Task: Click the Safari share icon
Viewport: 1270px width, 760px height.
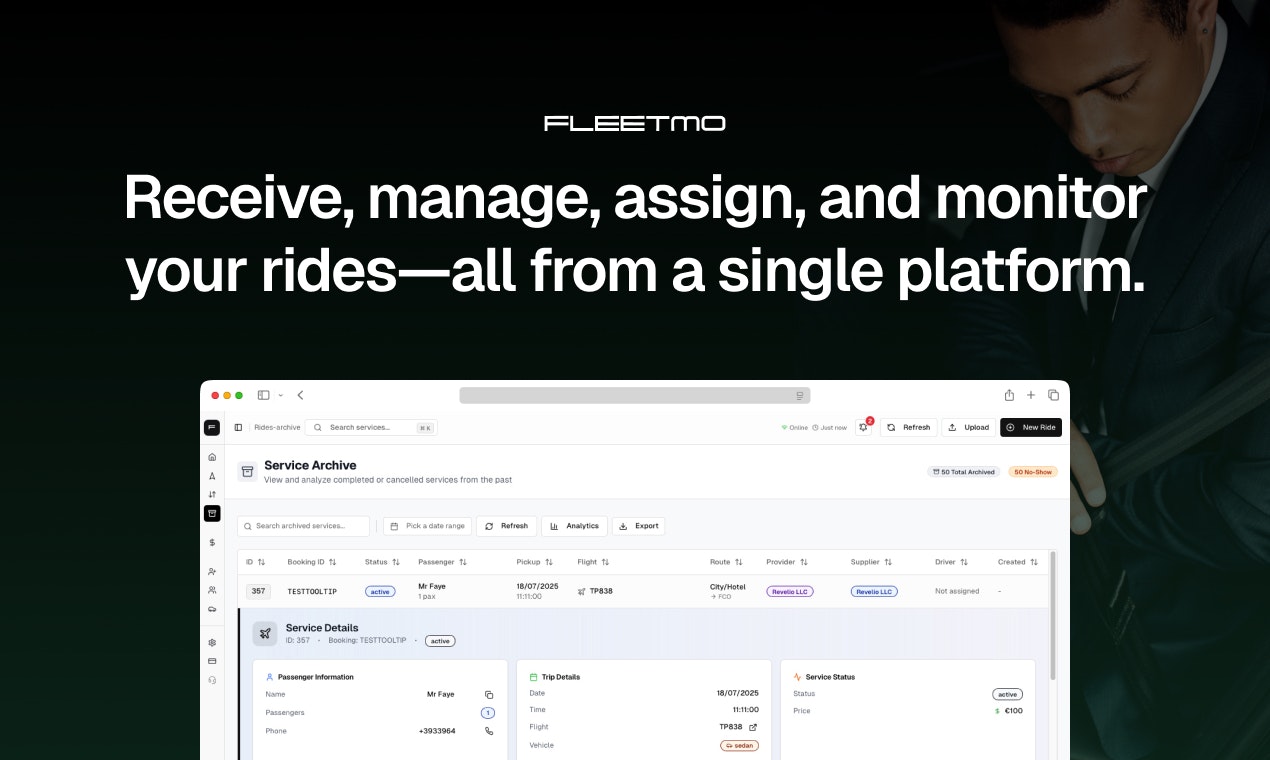Action: (1009, 395)
